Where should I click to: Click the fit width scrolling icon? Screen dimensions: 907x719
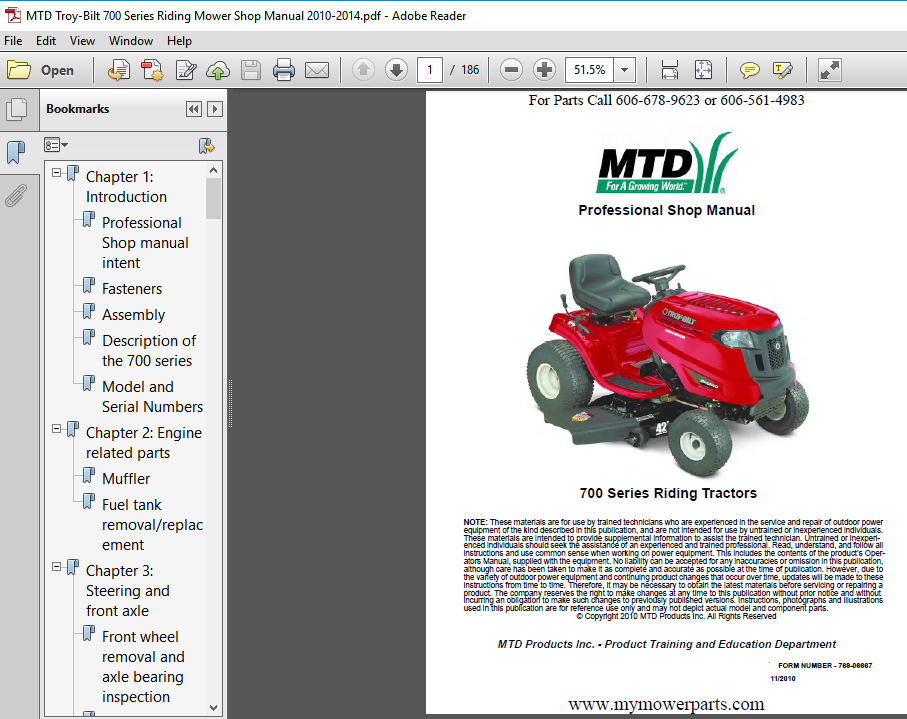point(670,70)
